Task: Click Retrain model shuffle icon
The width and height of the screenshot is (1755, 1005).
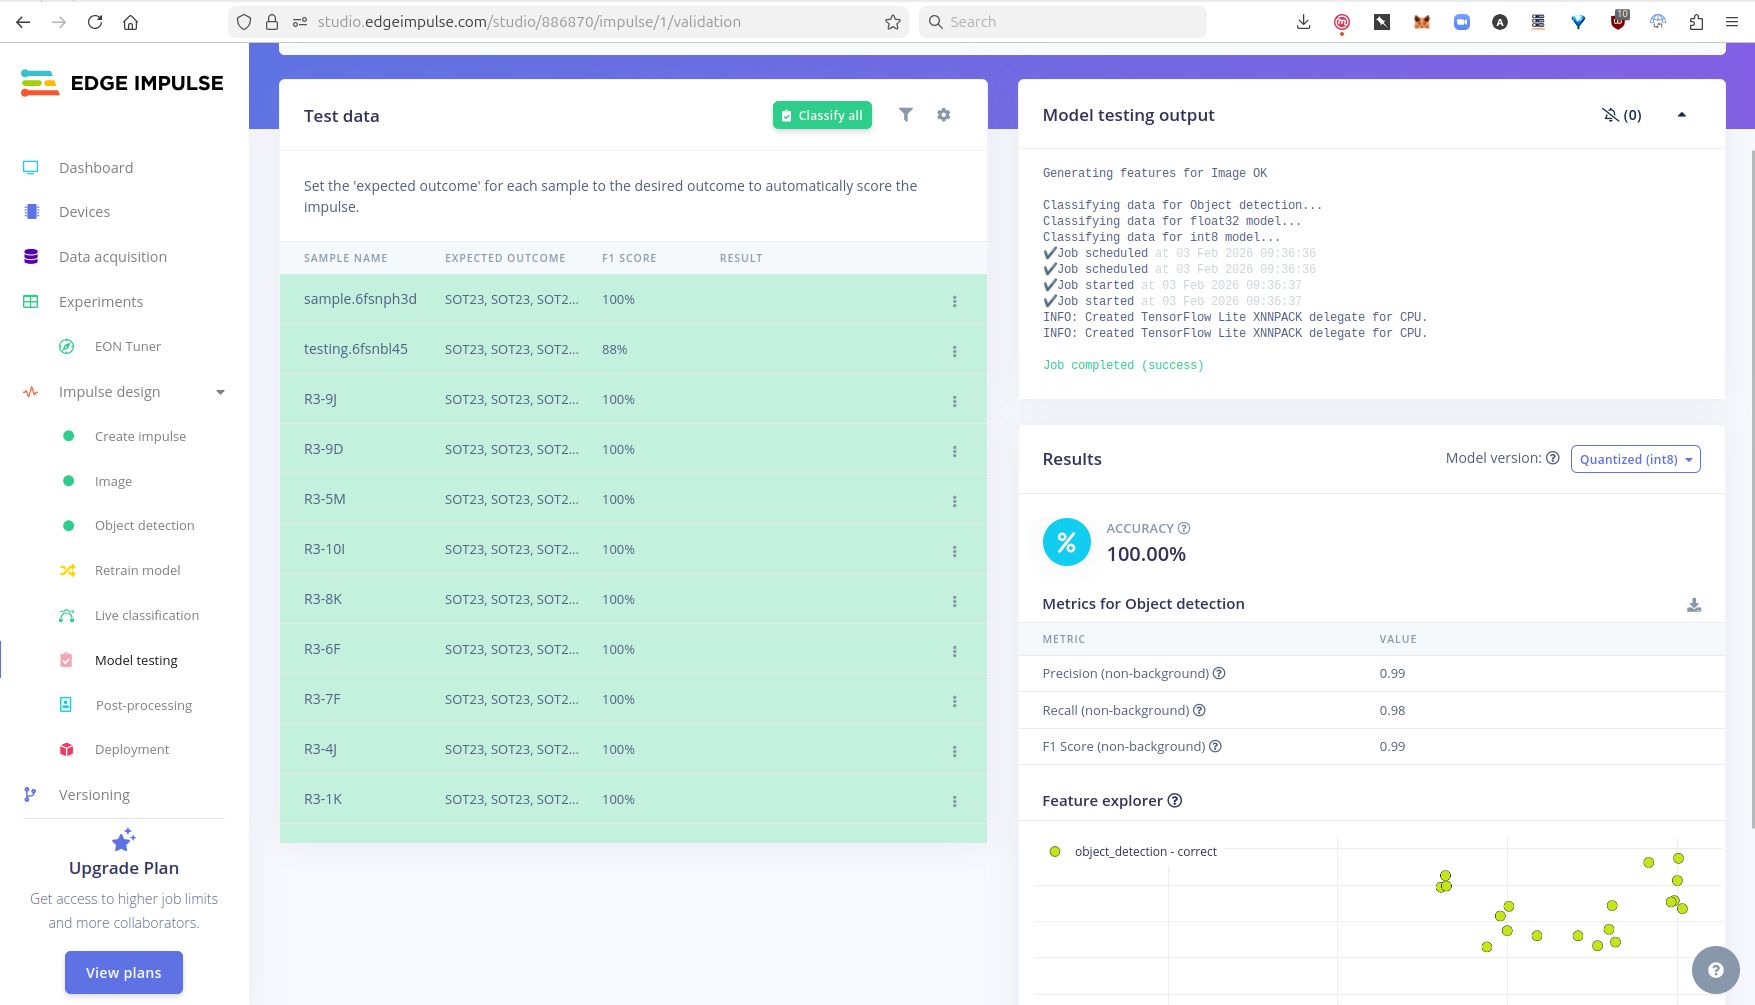Action: (x=67, y=571)
